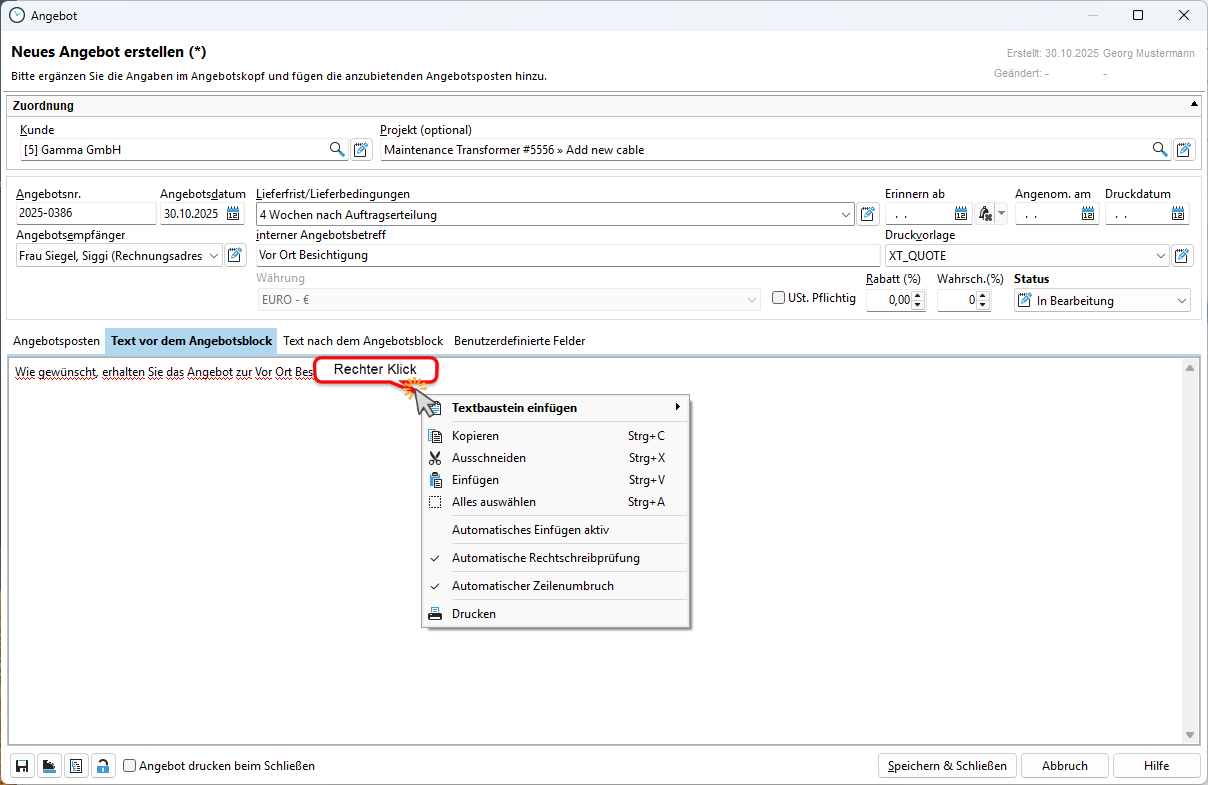
Task: Toggle 'Automatische Rechtschreibprüfung' in context menu
Action: point(545,558)
